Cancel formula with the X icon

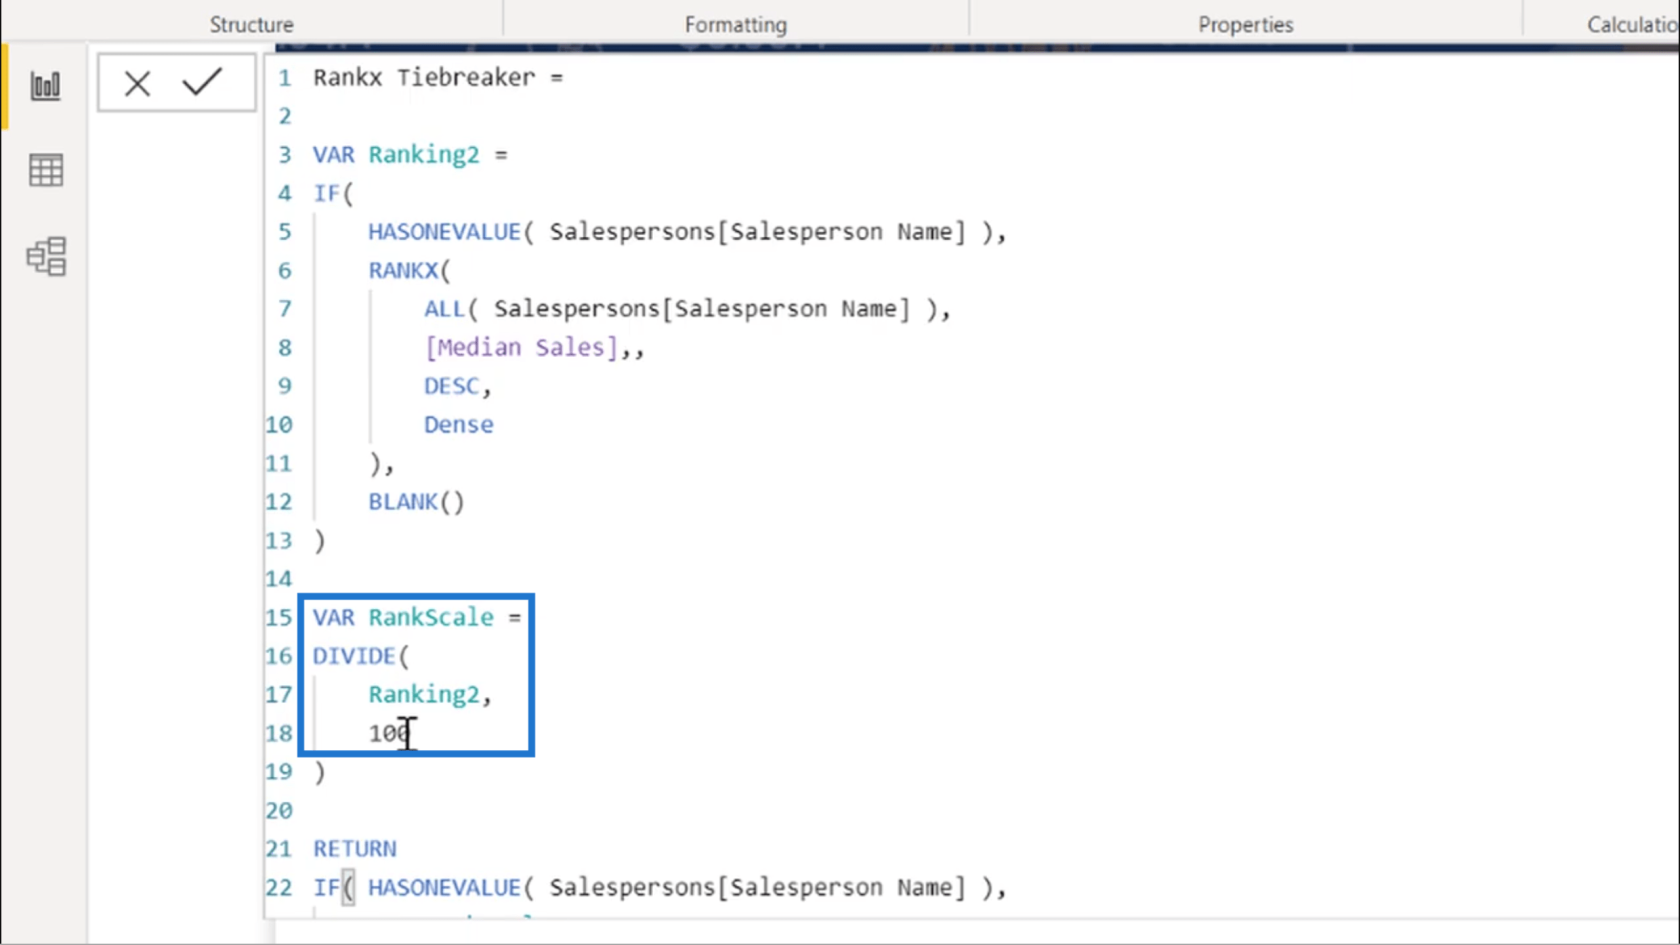(137, 83)
